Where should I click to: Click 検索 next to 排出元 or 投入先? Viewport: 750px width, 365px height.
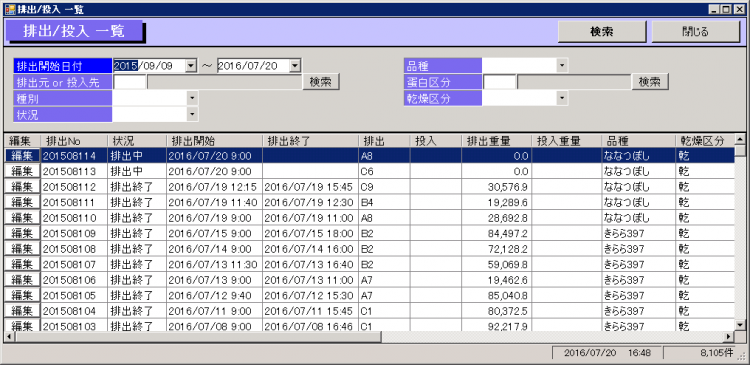point(321,82)
